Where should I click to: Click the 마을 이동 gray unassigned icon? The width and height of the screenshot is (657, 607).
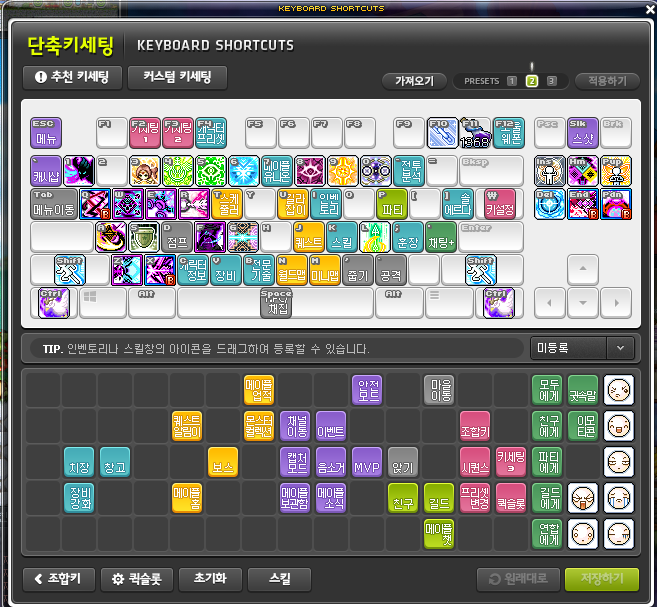[x=439, y=390]
